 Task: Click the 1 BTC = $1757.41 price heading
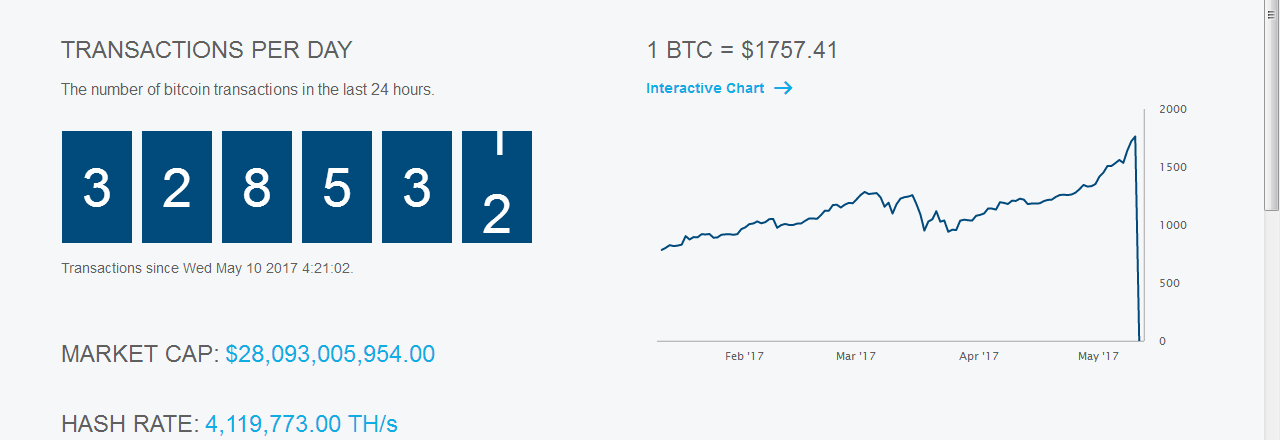click(742, 50)
